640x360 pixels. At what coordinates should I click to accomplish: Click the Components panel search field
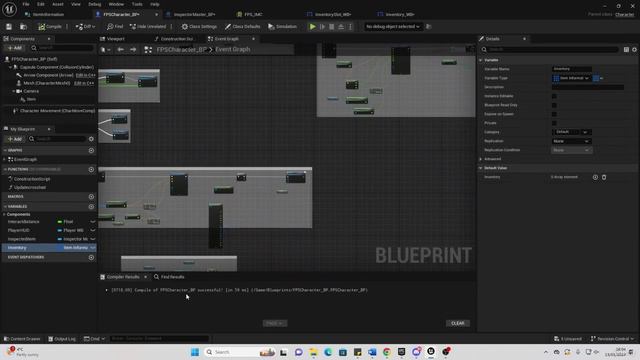pyautogui.click(x=62, y=48)
